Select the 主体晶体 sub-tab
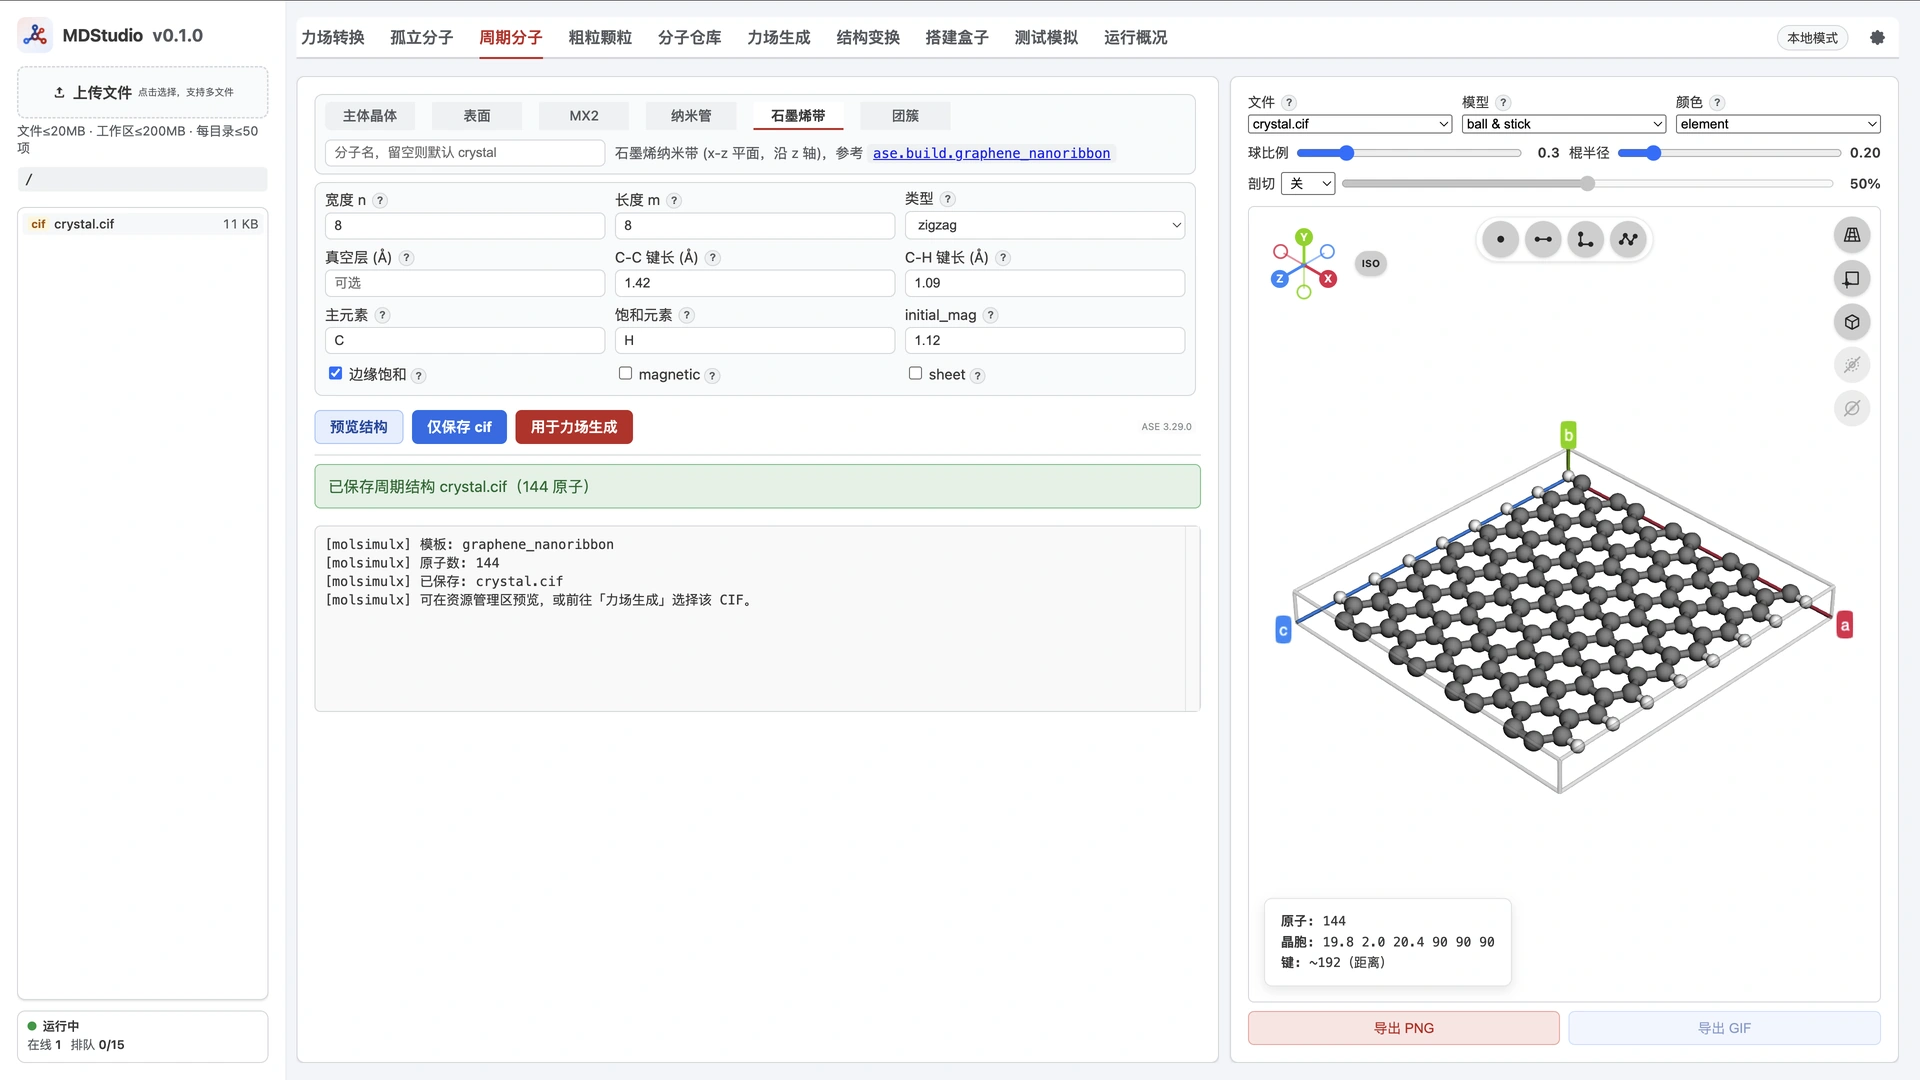 pyautogui.click(x=370, y=116)
